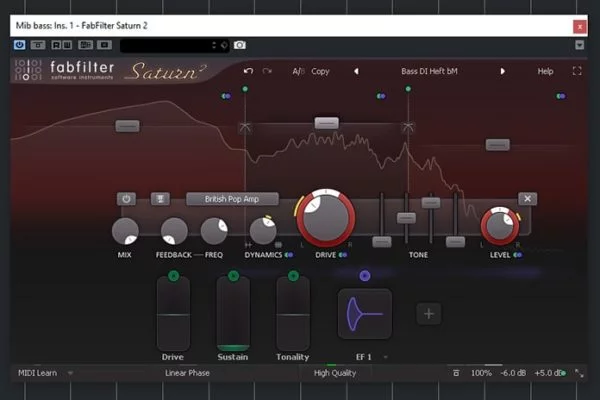Toggle the band power button

(126, 199)
